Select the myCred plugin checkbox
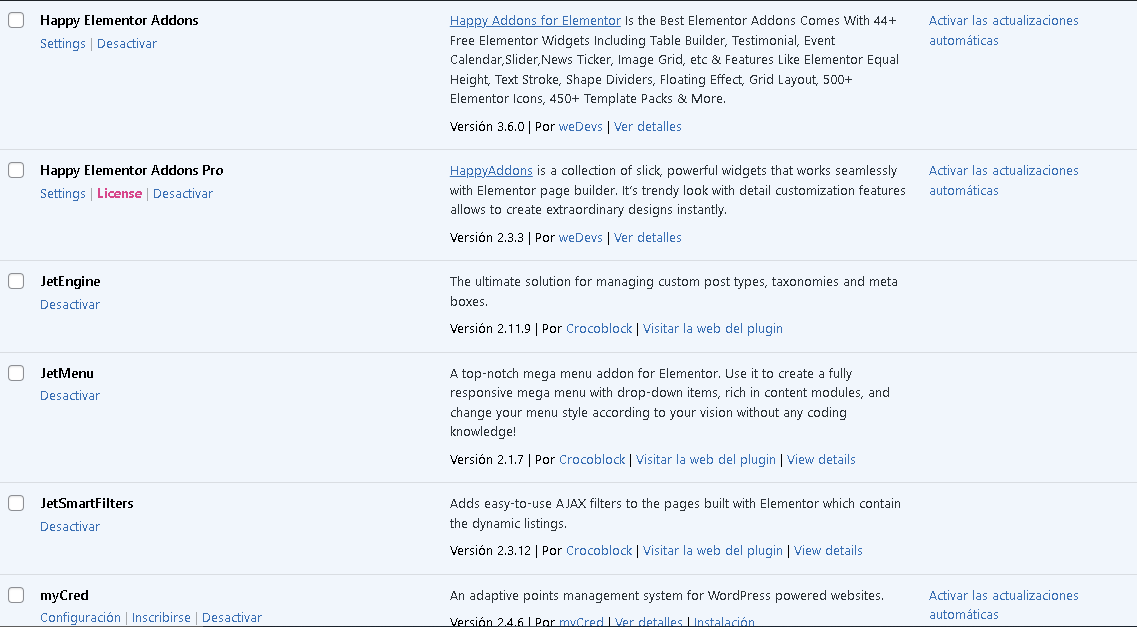This screenshot has width=1137, height=627. [x=16, y=595]
